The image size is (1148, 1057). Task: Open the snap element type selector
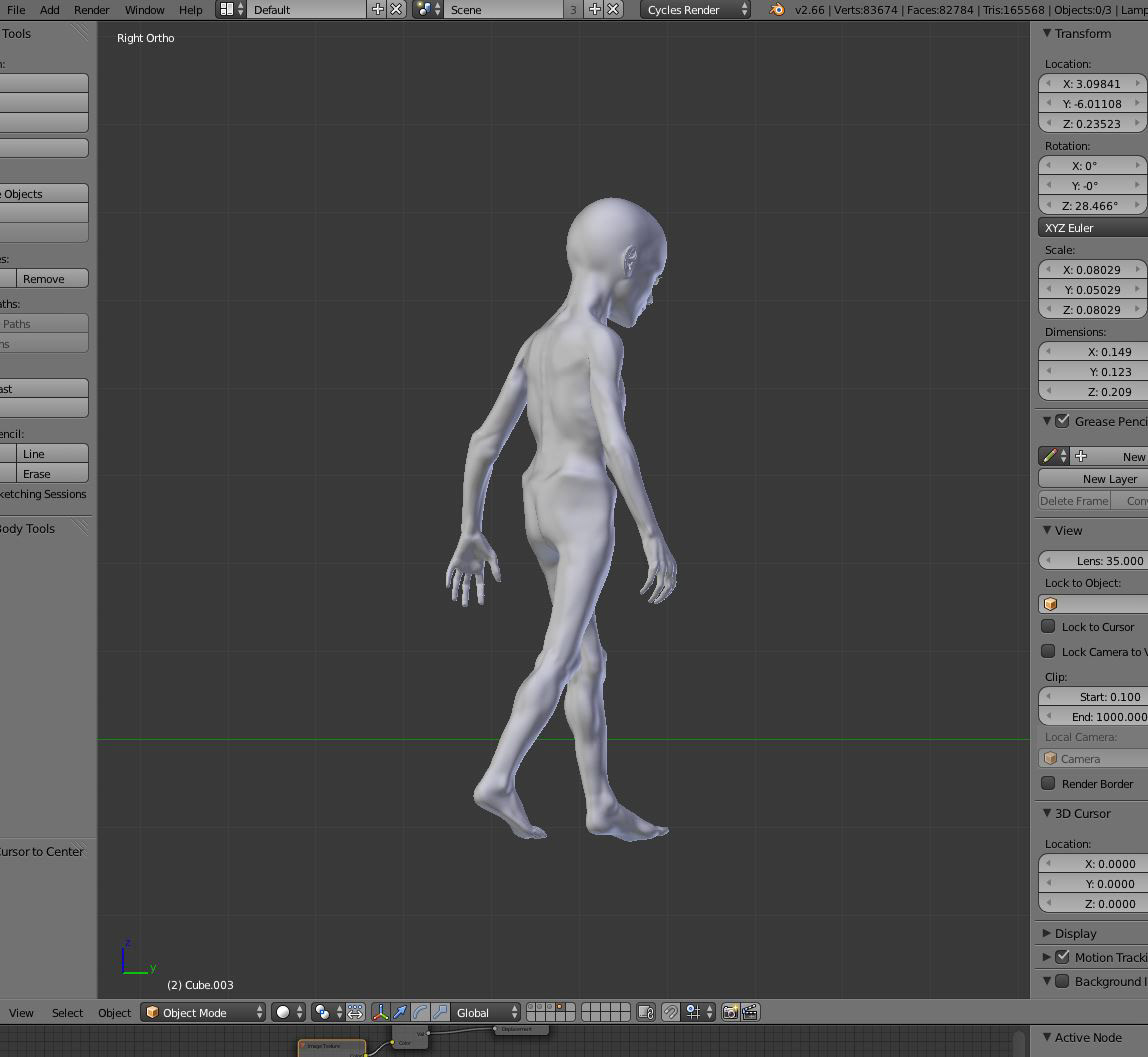(698, 1012)
